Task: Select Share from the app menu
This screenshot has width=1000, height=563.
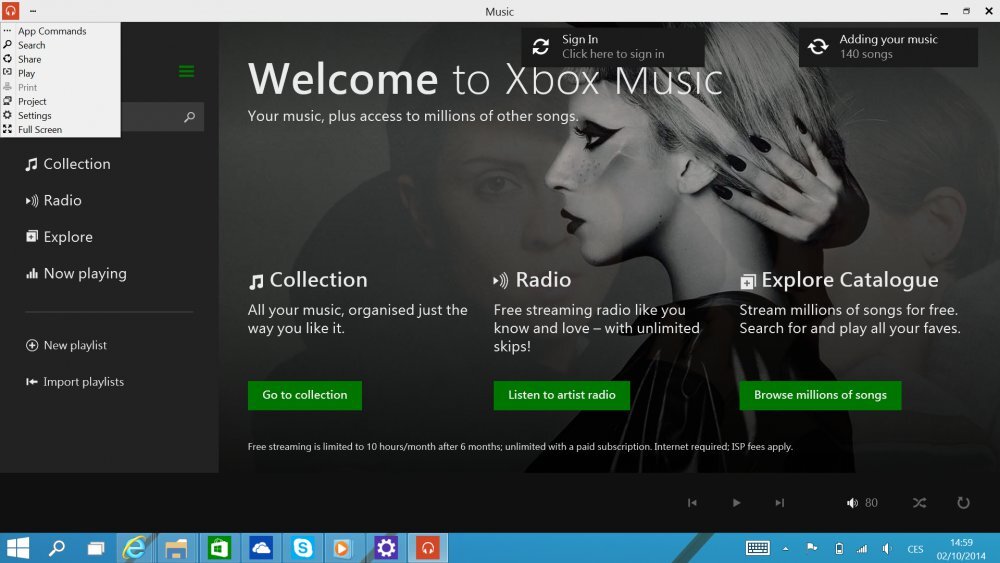Action: click(29, 59)
